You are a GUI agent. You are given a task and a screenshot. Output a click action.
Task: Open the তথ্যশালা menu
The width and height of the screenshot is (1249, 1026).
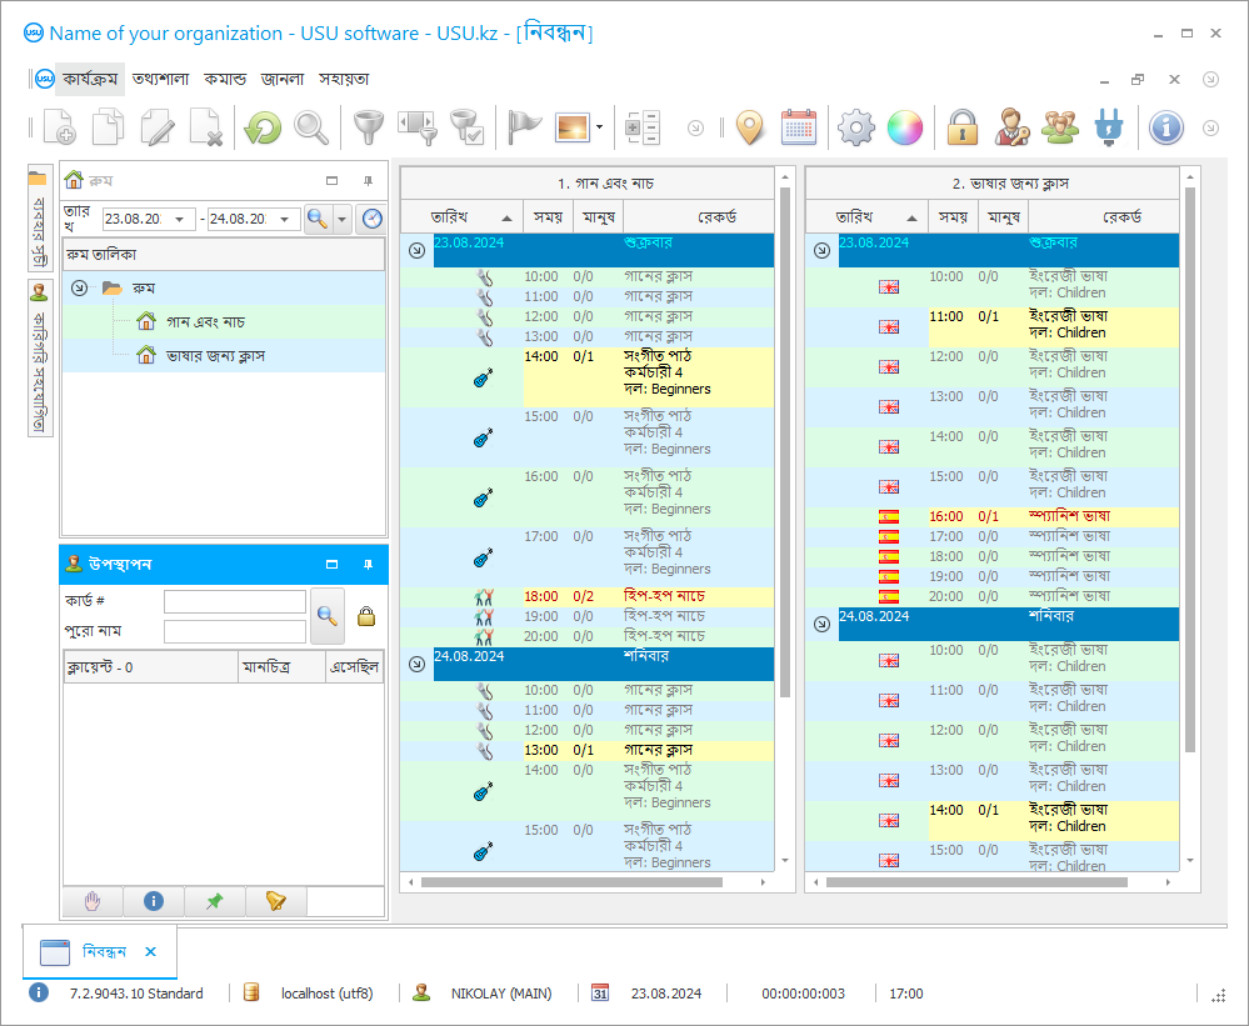click(x=160, y=79)
